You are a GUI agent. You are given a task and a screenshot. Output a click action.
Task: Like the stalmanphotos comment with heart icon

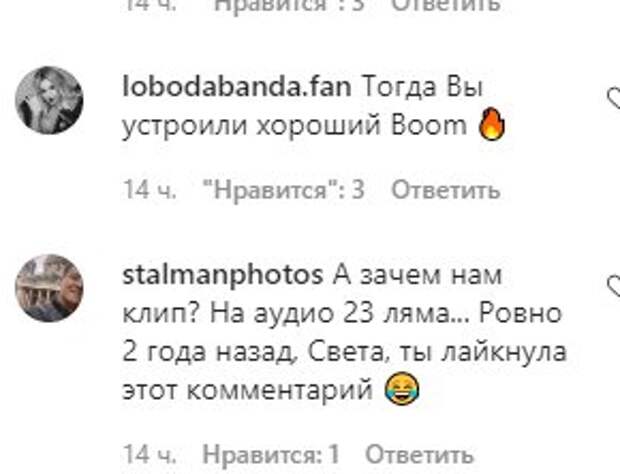[x=614, y=287]
